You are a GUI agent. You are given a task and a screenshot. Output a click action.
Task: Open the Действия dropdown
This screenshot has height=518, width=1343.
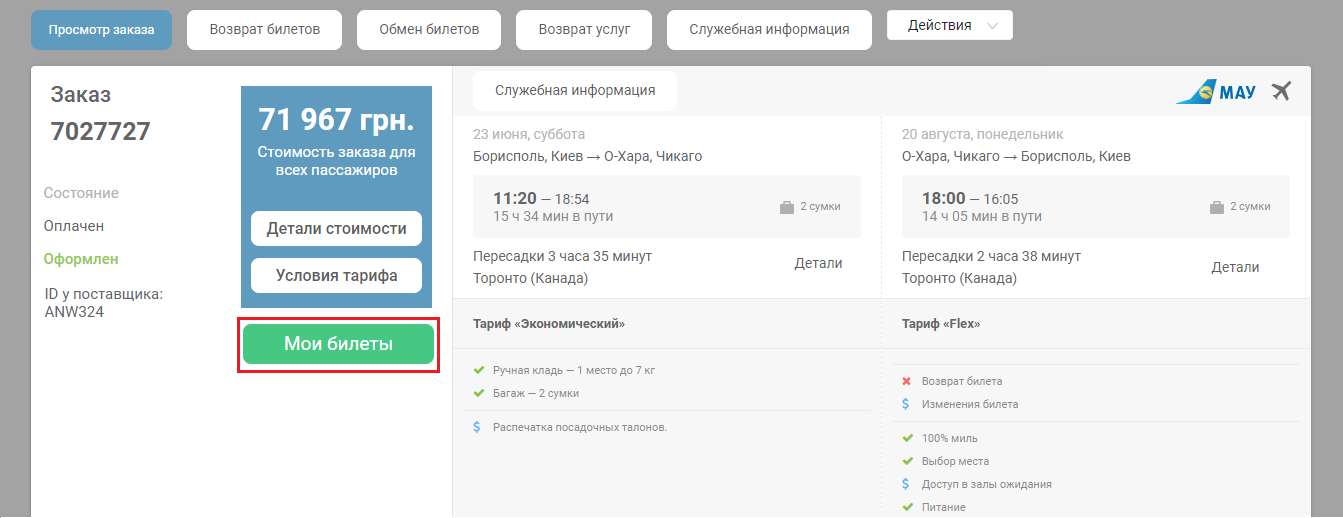[x=949, y=26]
